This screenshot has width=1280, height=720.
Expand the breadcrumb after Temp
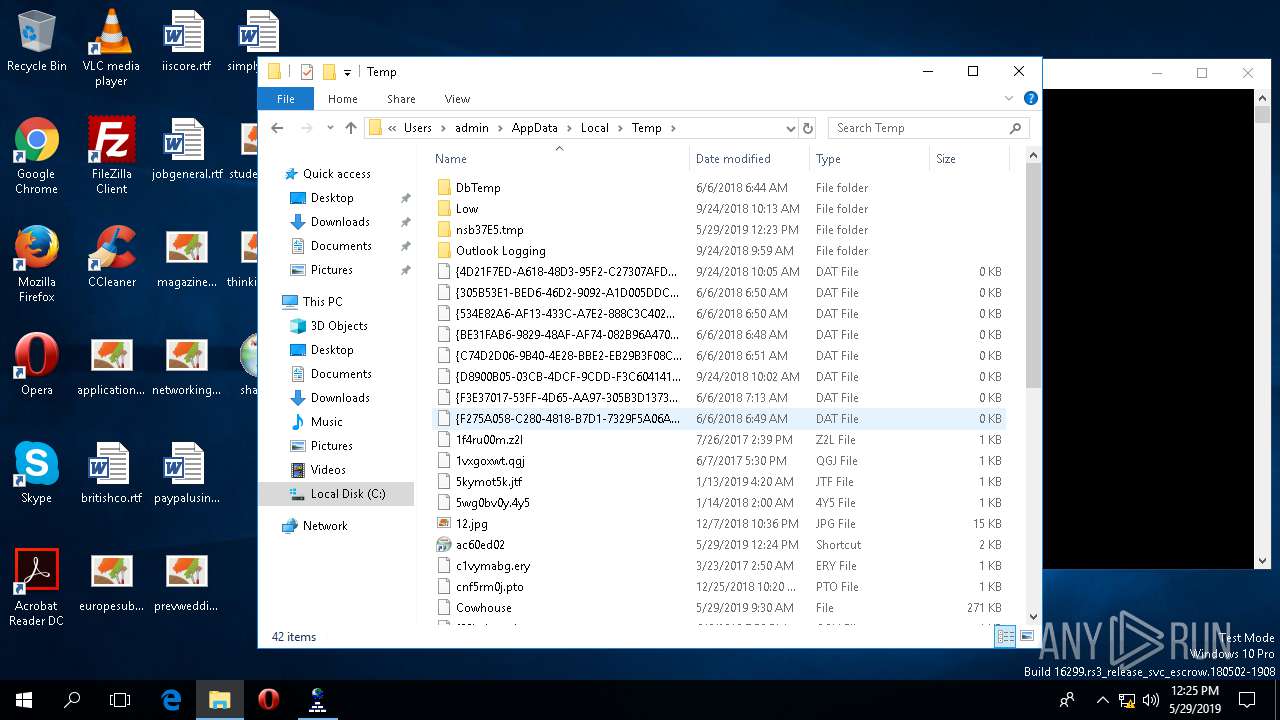[x=673, y=128]
